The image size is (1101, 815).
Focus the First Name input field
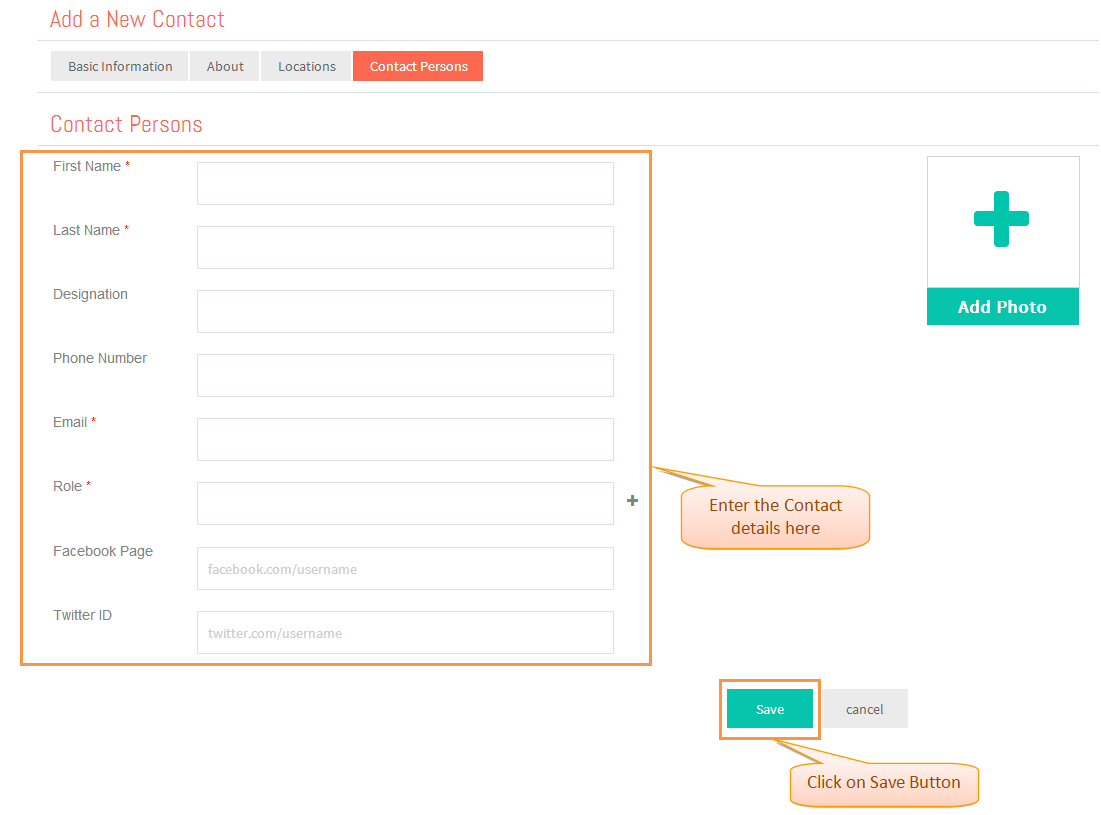(x=405, y=183)
